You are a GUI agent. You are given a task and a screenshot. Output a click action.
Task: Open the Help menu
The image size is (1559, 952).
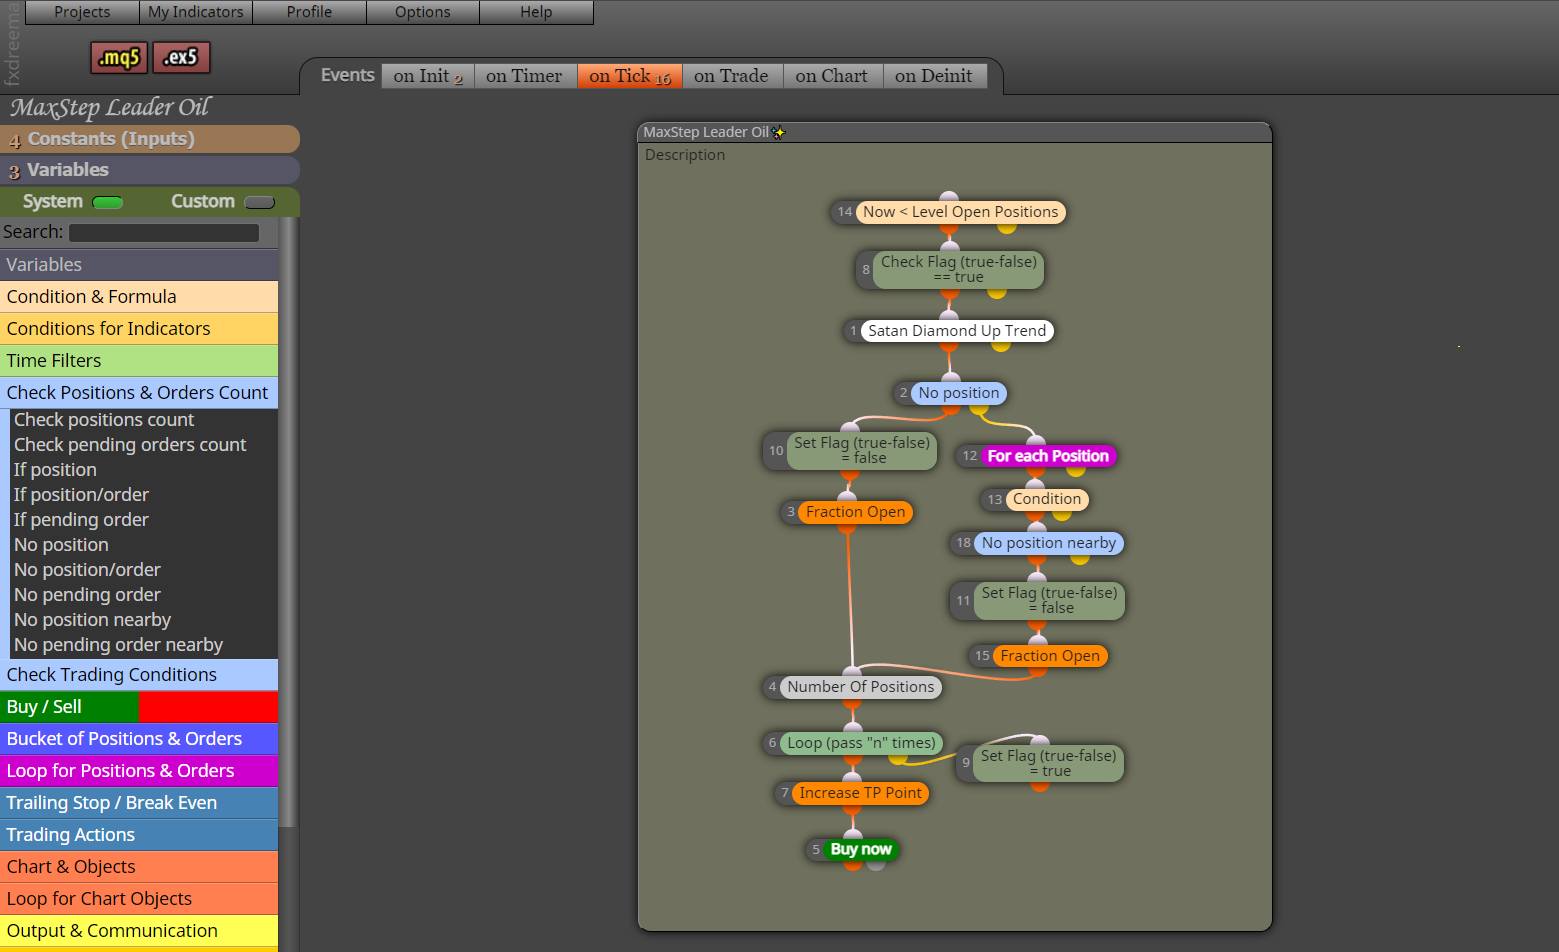[x=536, y=12]
